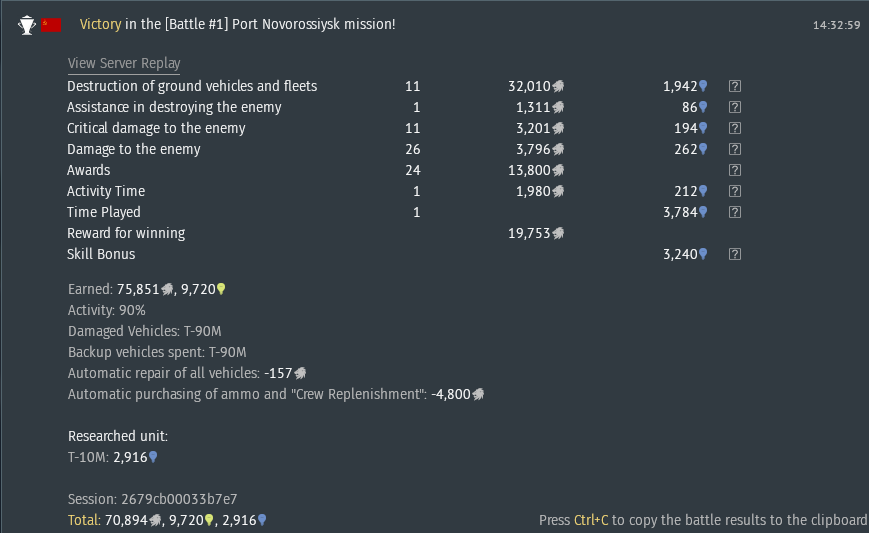Click the Researched unit T-10M entry
Screen dimensions: 869x533
pyautogui.click(x=113, y=457)
